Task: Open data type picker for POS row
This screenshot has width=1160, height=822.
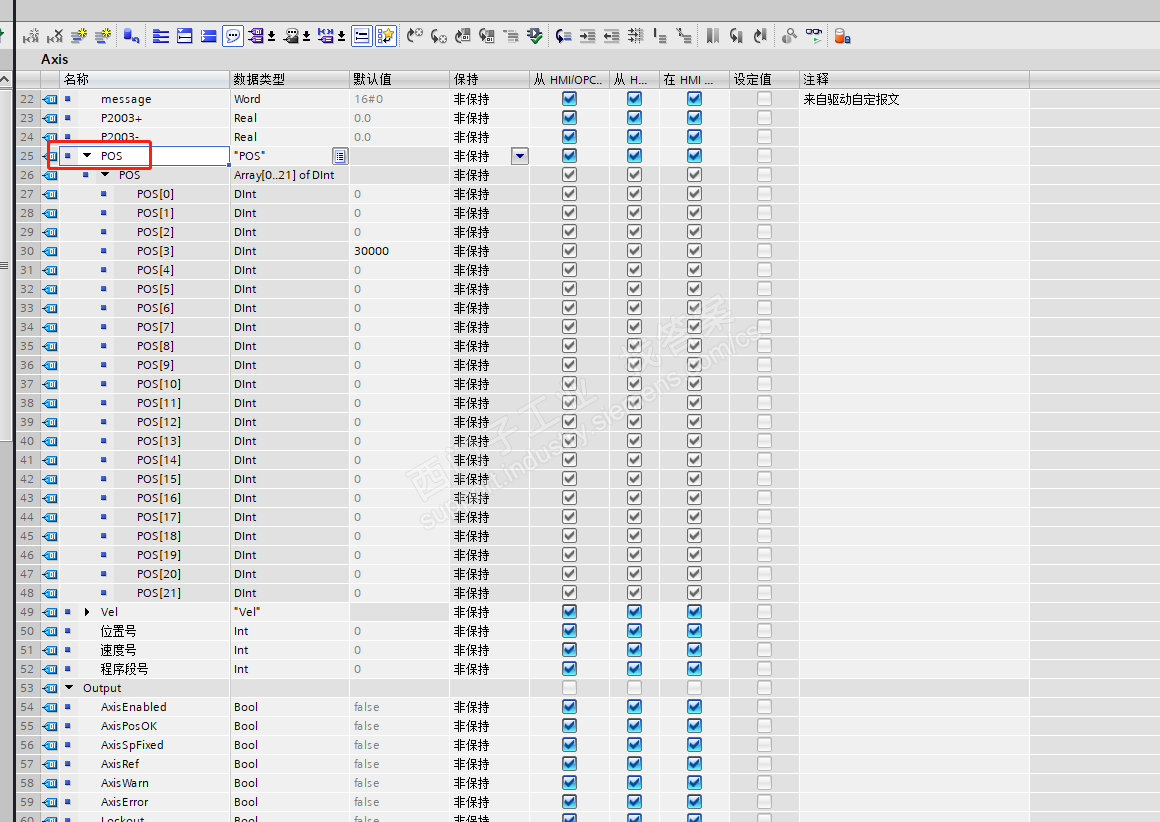Action: point(340,156)
